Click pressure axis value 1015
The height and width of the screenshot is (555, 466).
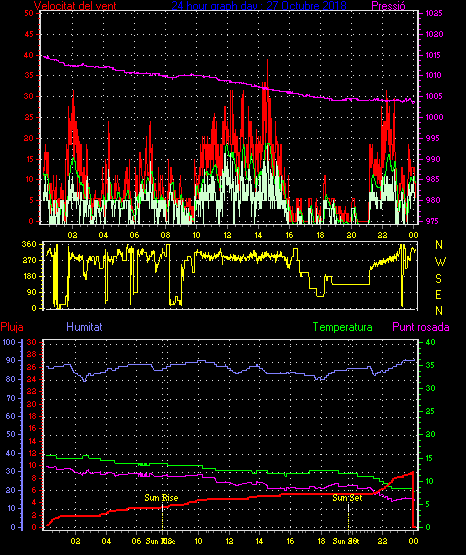(434, 55)
